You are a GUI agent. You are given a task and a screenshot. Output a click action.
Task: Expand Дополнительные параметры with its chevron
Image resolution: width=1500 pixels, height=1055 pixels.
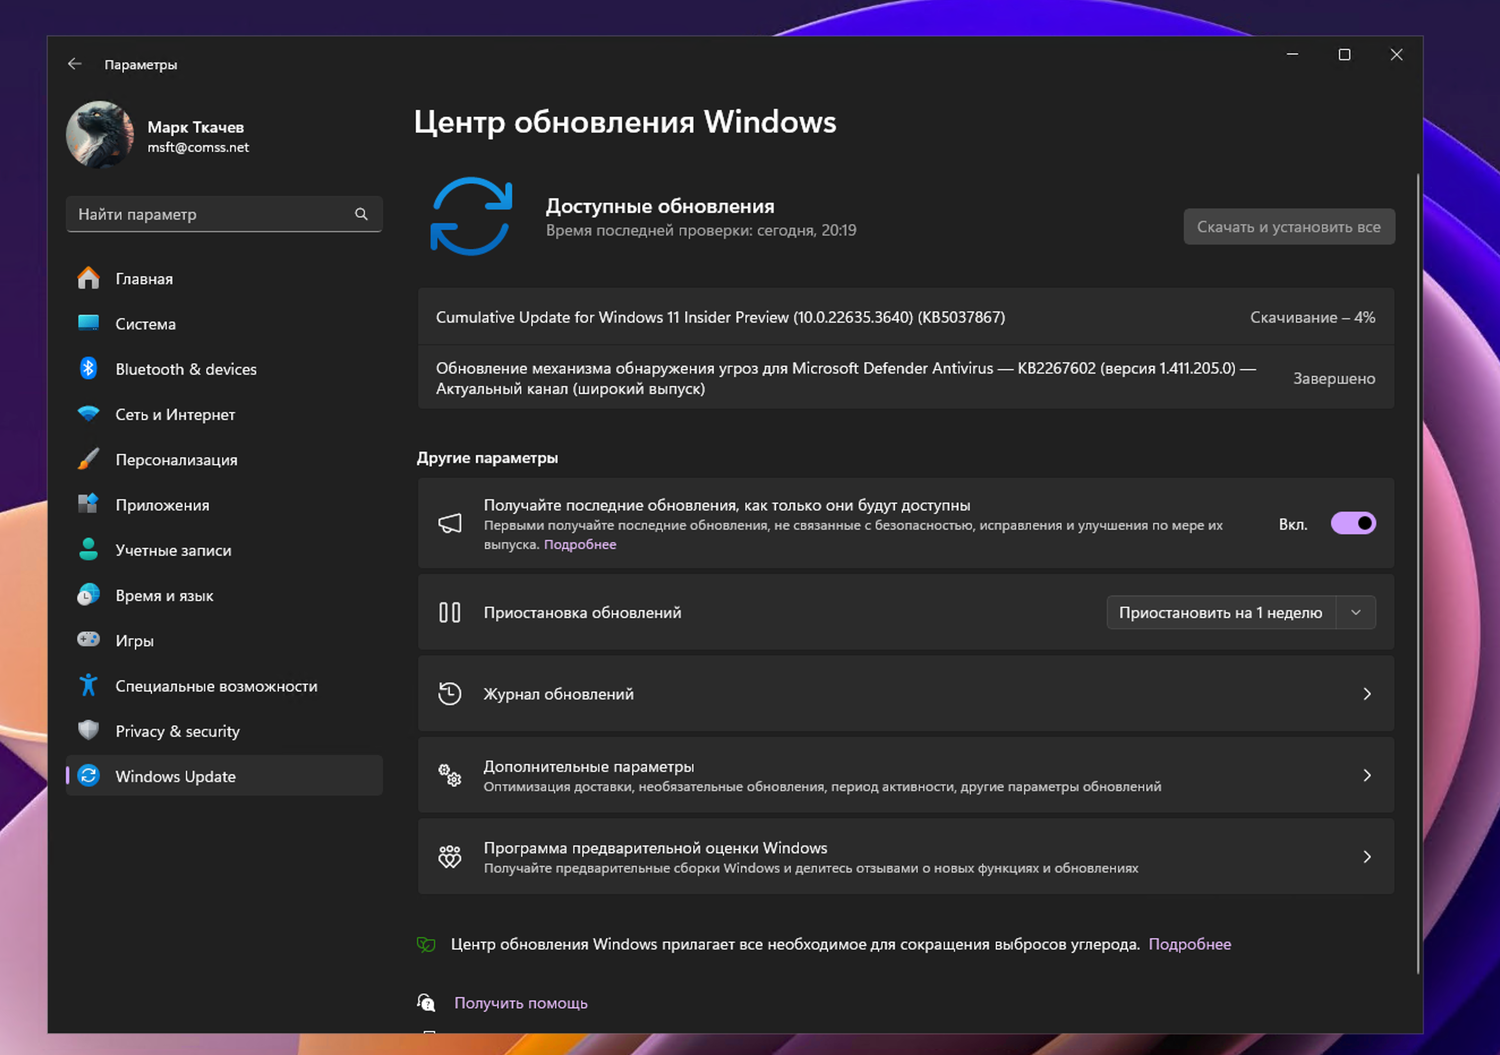[x=1367, y=775]
